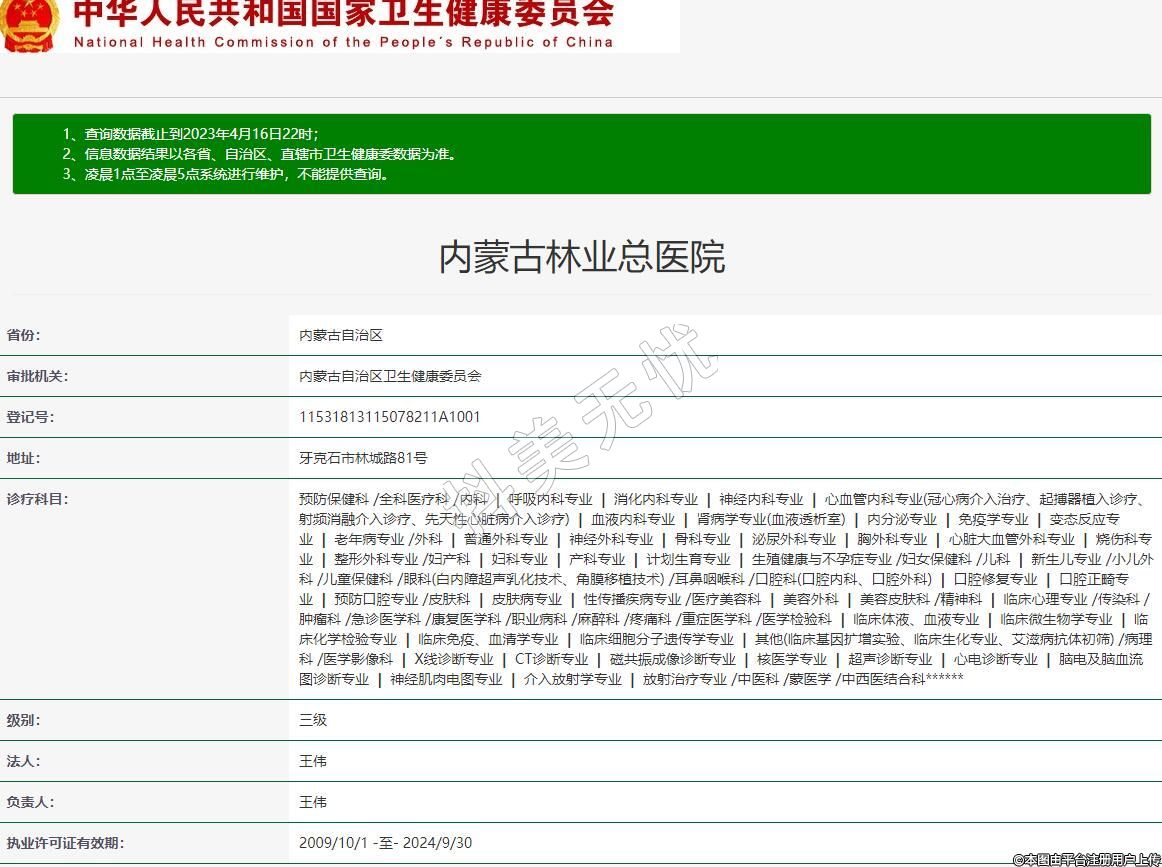The image size is (1162, 867).
Task: Click the address value 牙克石市林城路81号
Action: (x=363, y=458)
